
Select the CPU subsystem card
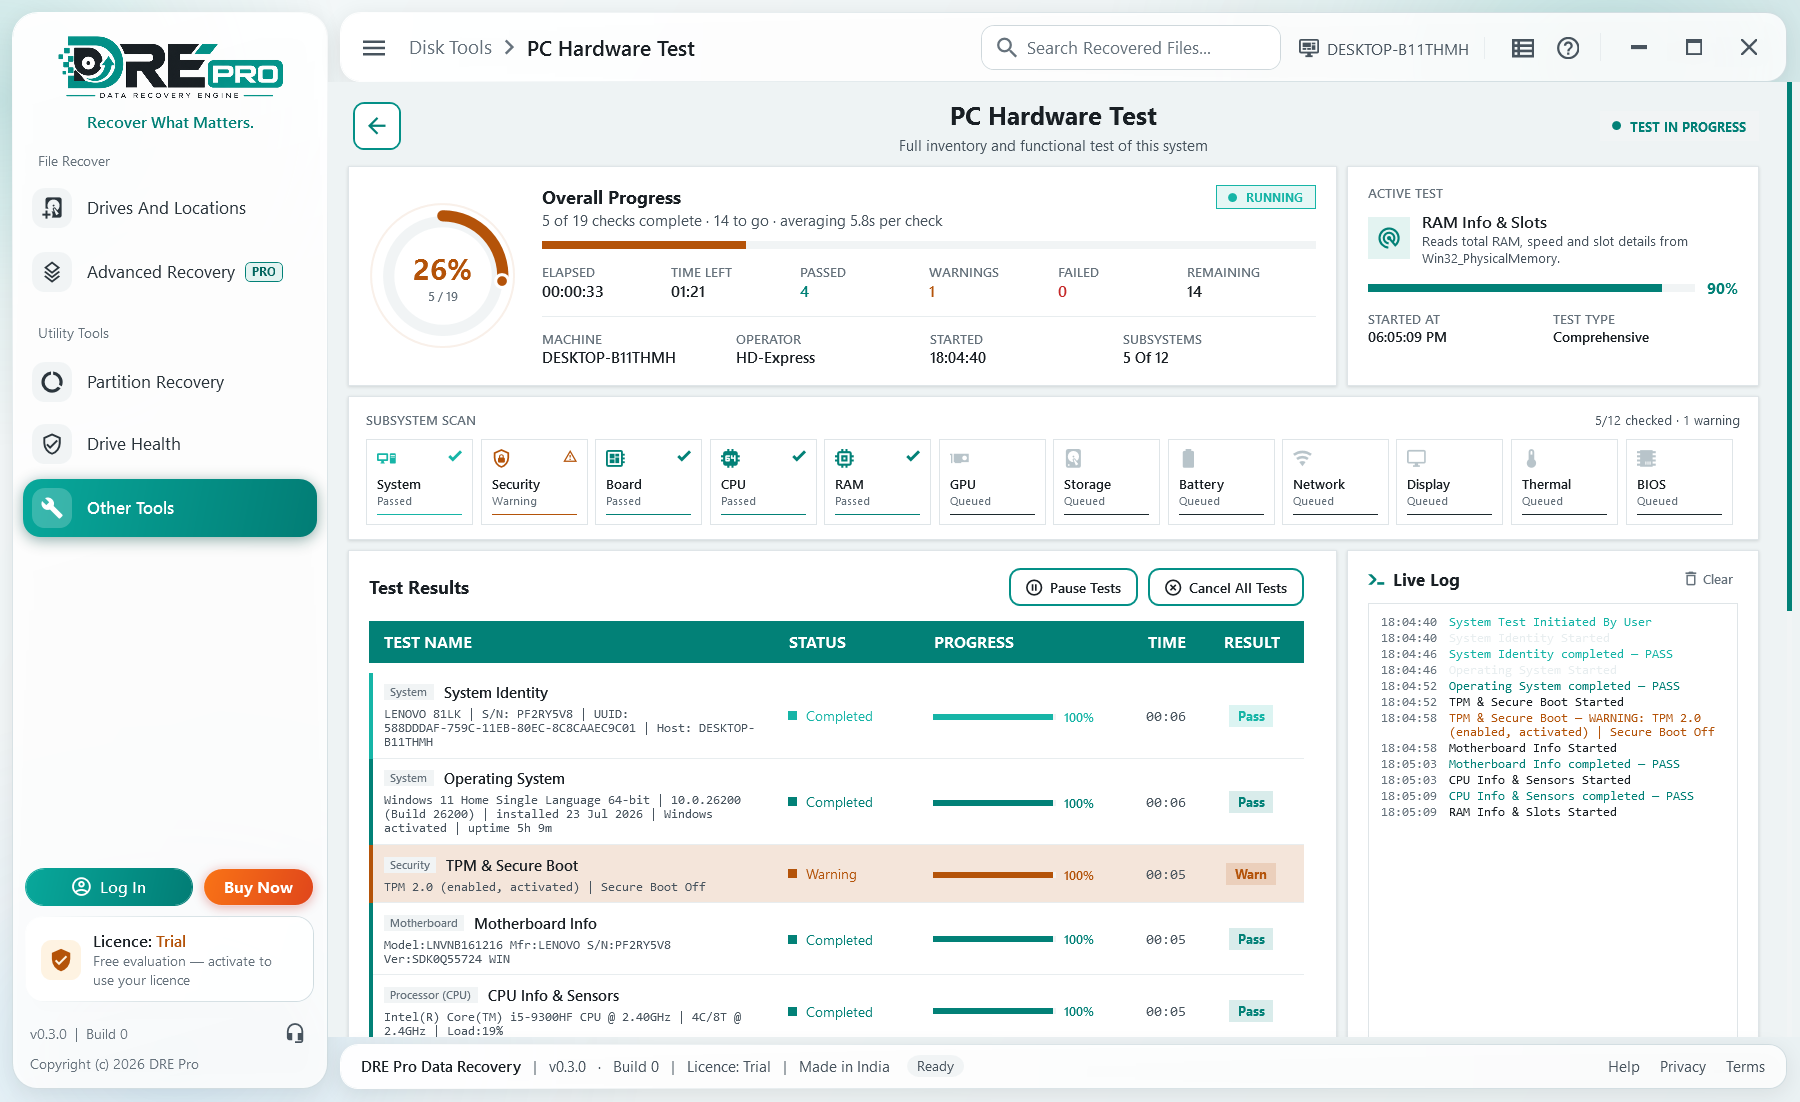tap(763, 481)
